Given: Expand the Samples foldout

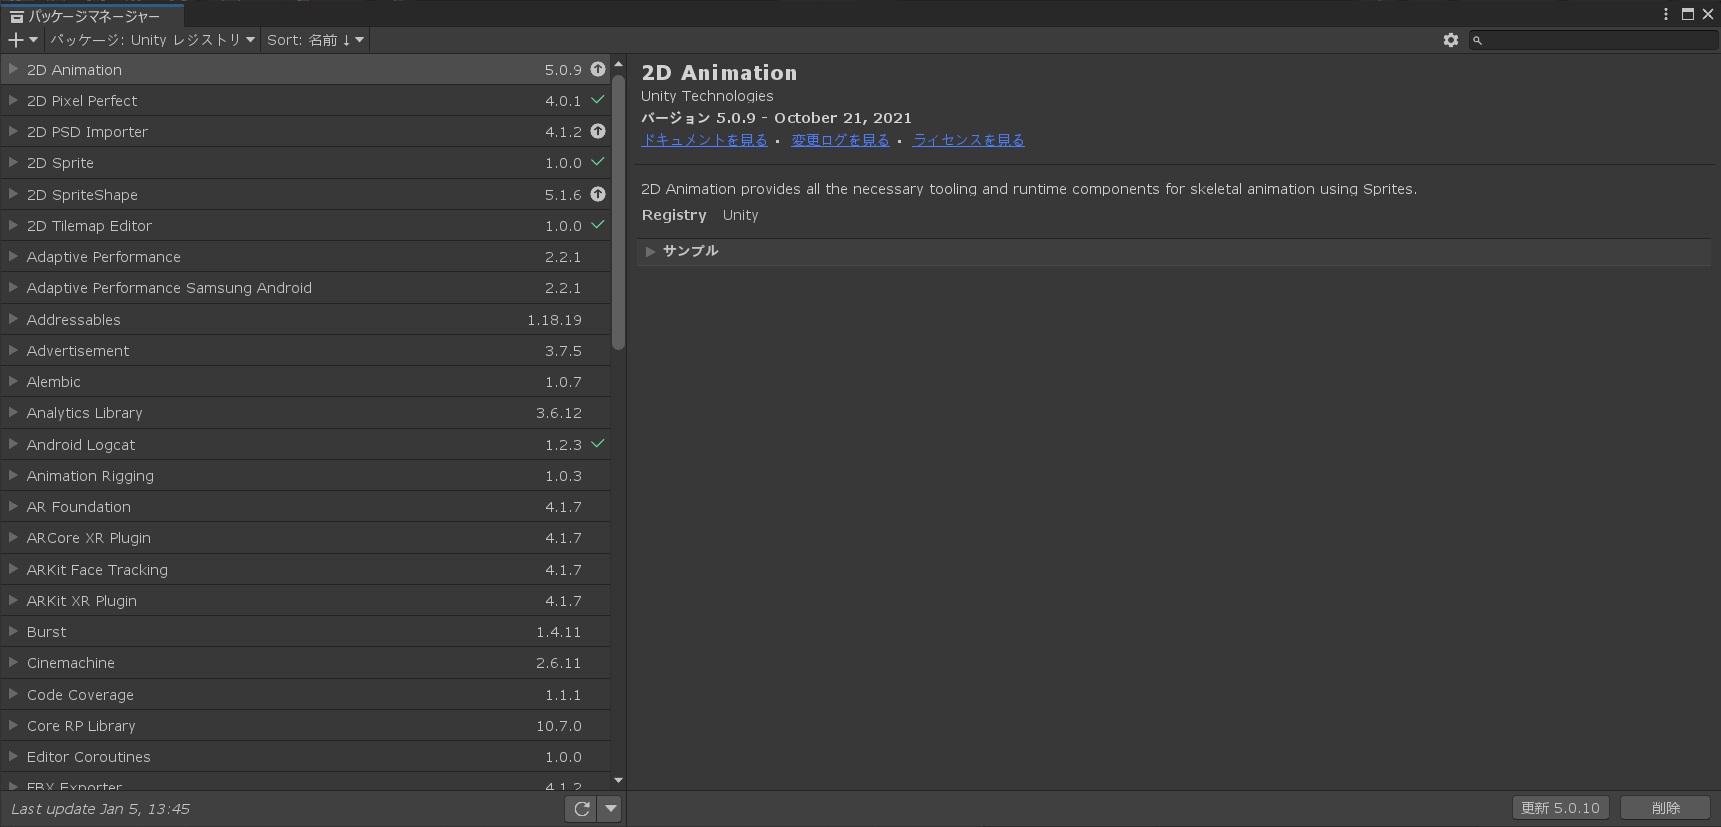Looking at the screenshot, I should 650,251.
